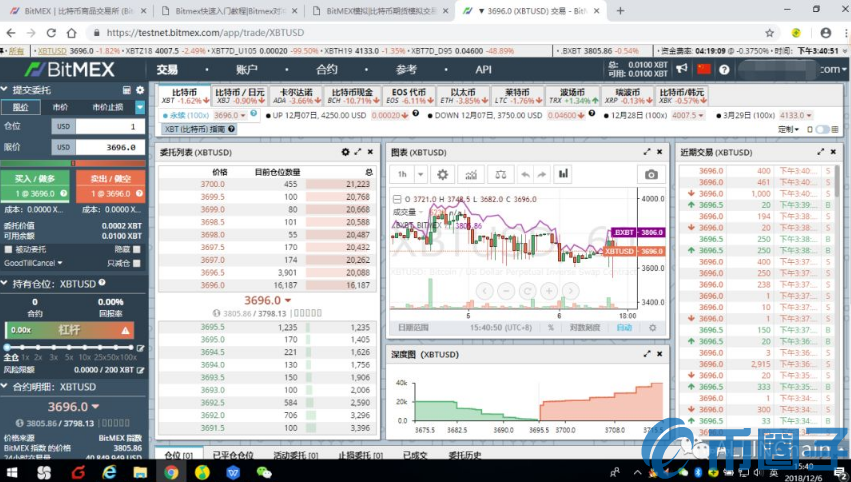Click help icon next to 永续 contract price

pyautogui.click(x=253, y=113)
